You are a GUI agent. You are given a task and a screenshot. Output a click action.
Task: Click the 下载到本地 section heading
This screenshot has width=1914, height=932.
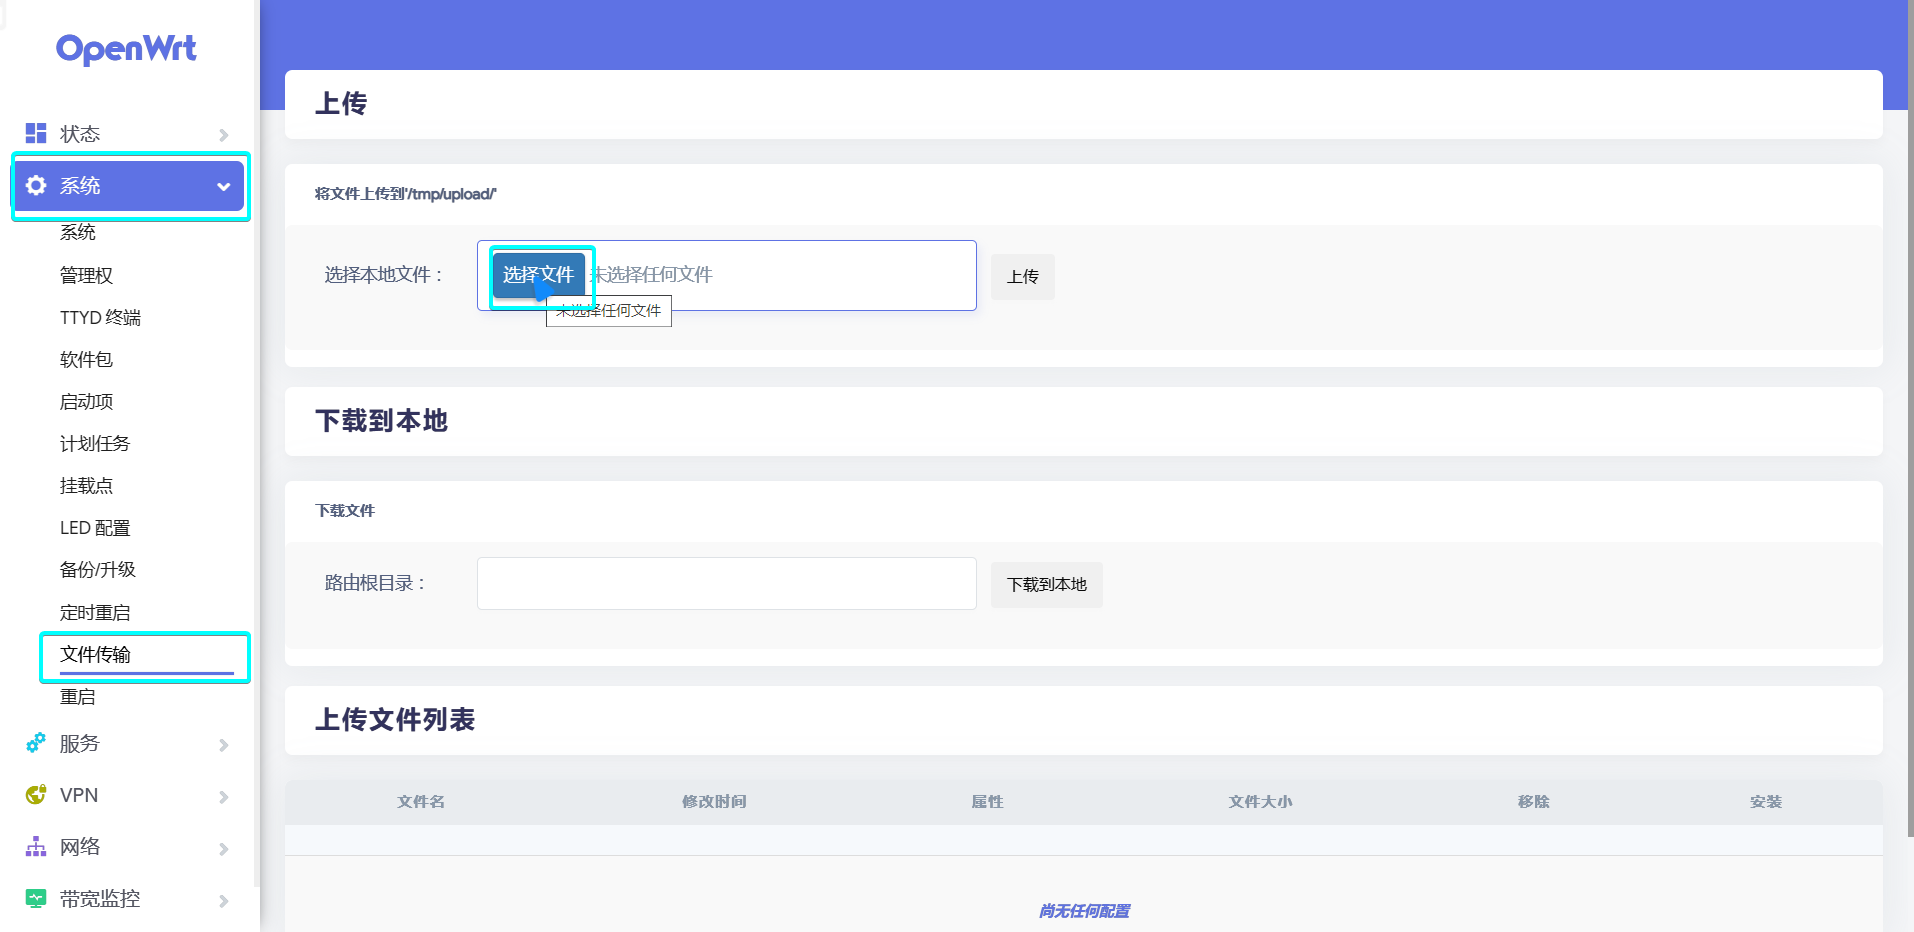[x=382, y=421]
